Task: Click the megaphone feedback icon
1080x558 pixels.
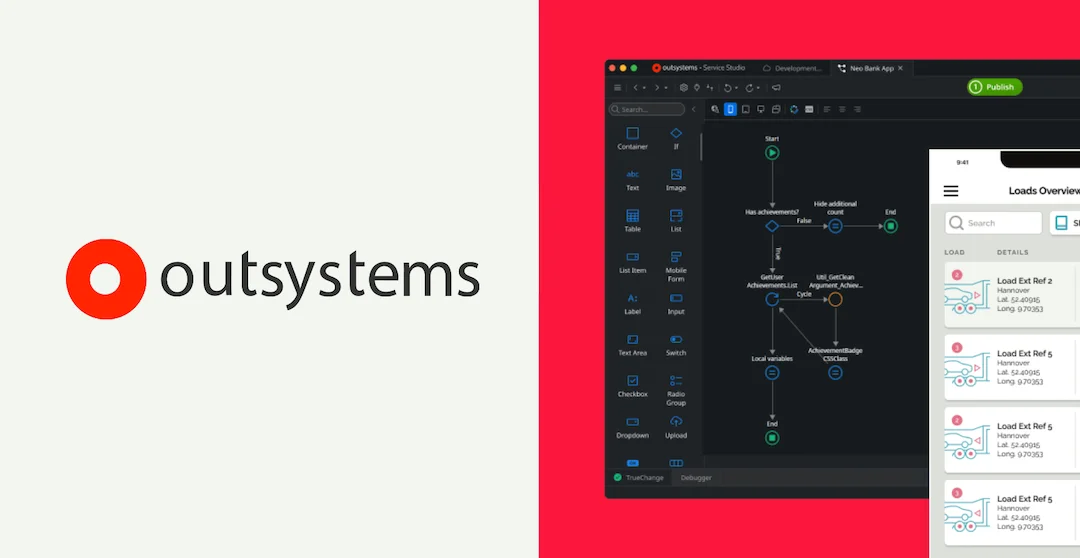Action: click(776, 87)
